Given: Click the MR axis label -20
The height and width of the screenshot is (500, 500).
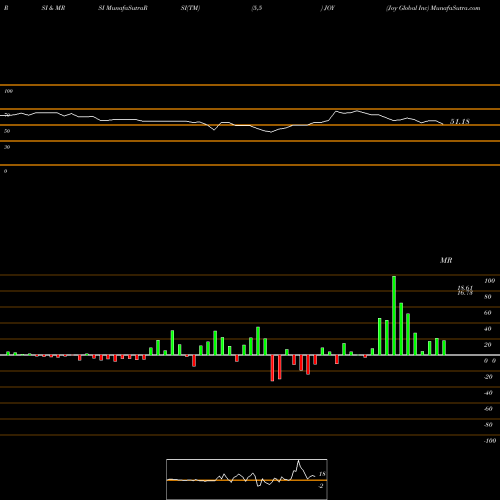Looking at the screenshot, I should click(x=488, y=377).
